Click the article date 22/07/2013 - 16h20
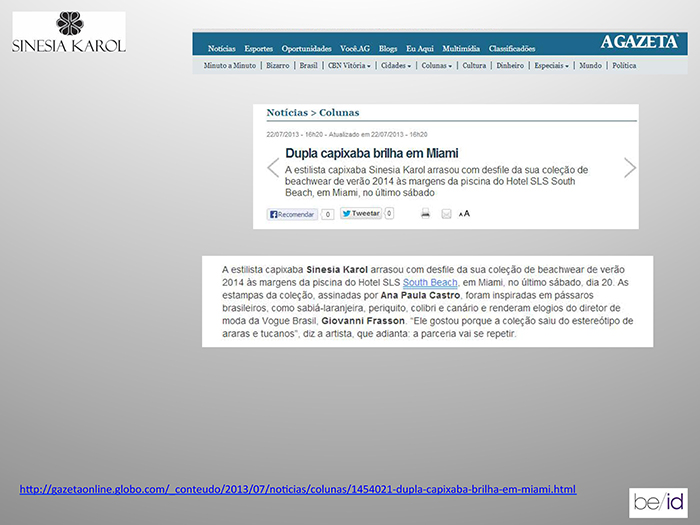This screenshot has width=700, height=525. (x=295, y=134)
